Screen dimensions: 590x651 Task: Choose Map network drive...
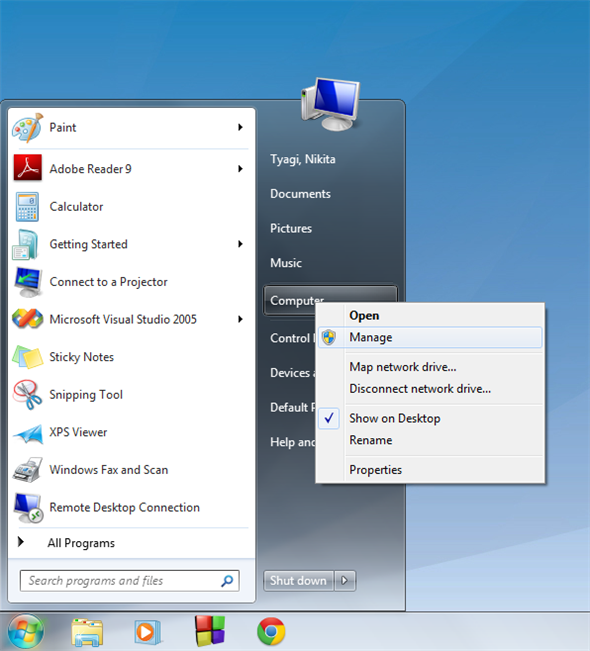tap(430, 367)
